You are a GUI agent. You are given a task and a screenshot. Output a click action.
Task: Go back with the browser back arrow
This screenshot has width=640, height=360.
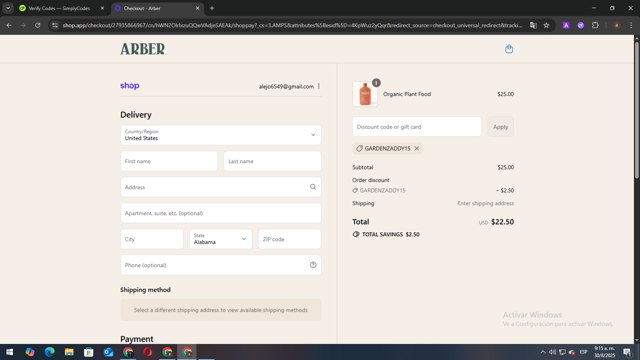click(x=9, y=25)
